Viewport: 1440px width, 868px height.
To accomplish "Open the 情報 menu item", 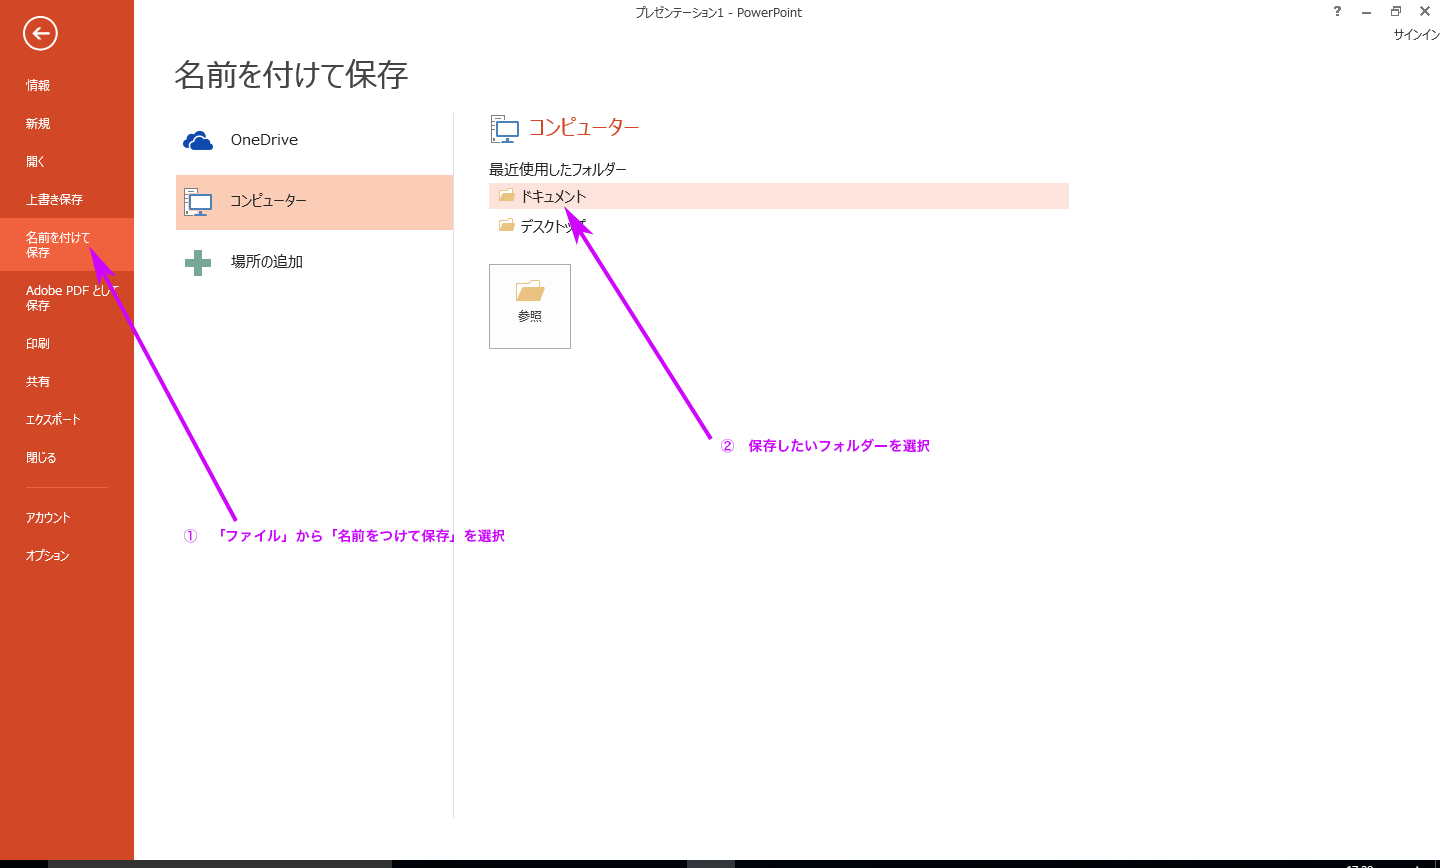I will pos(38,85).
